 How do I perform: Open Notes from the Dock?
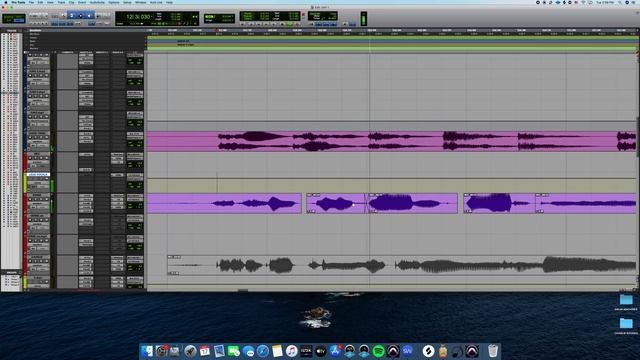(277, 351)
